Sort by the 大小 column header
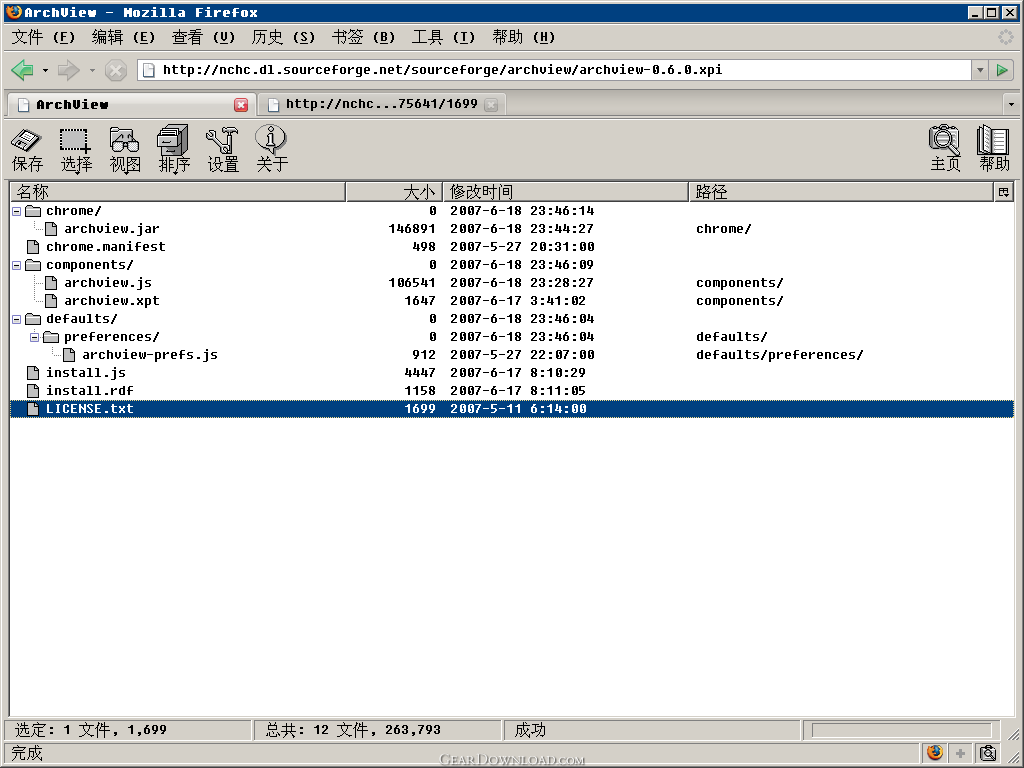Image resolution: width=1024 pixels, height=768 pixels. point(394,192)
